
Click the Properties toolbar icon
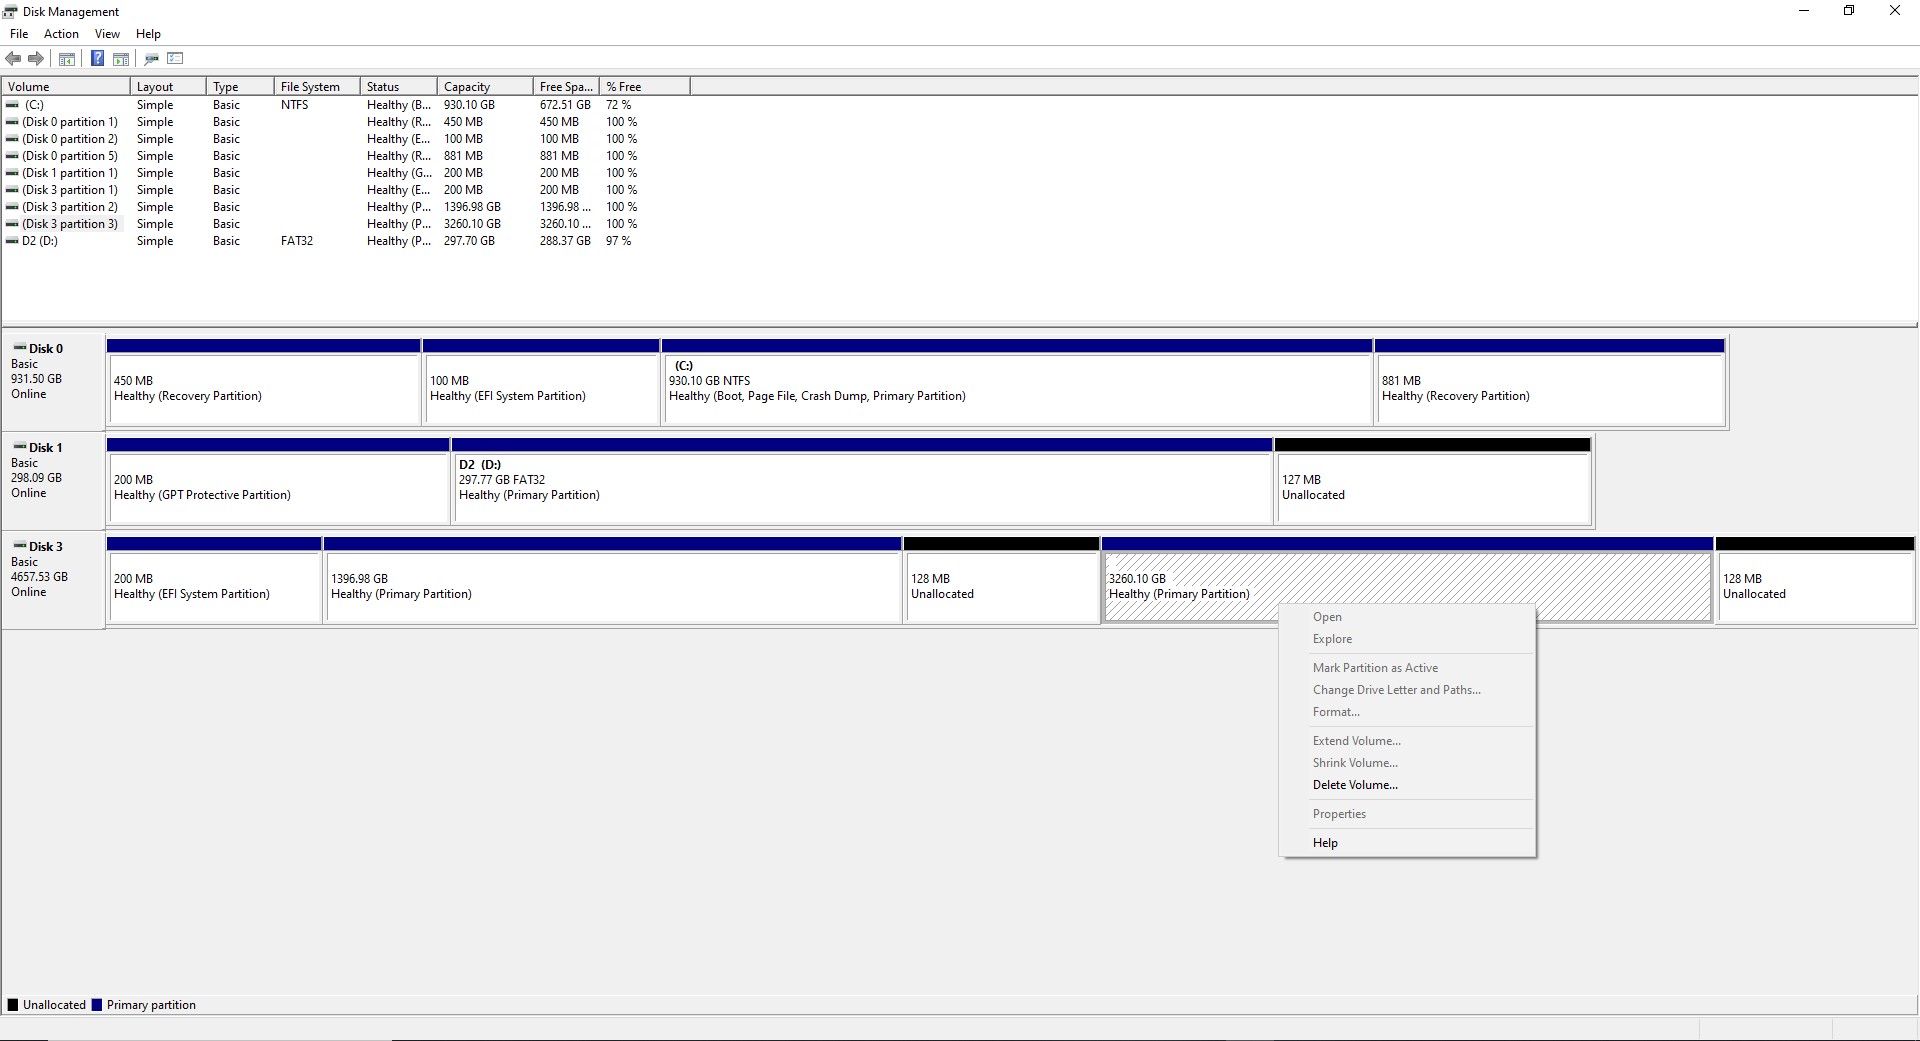coord(151,58)
